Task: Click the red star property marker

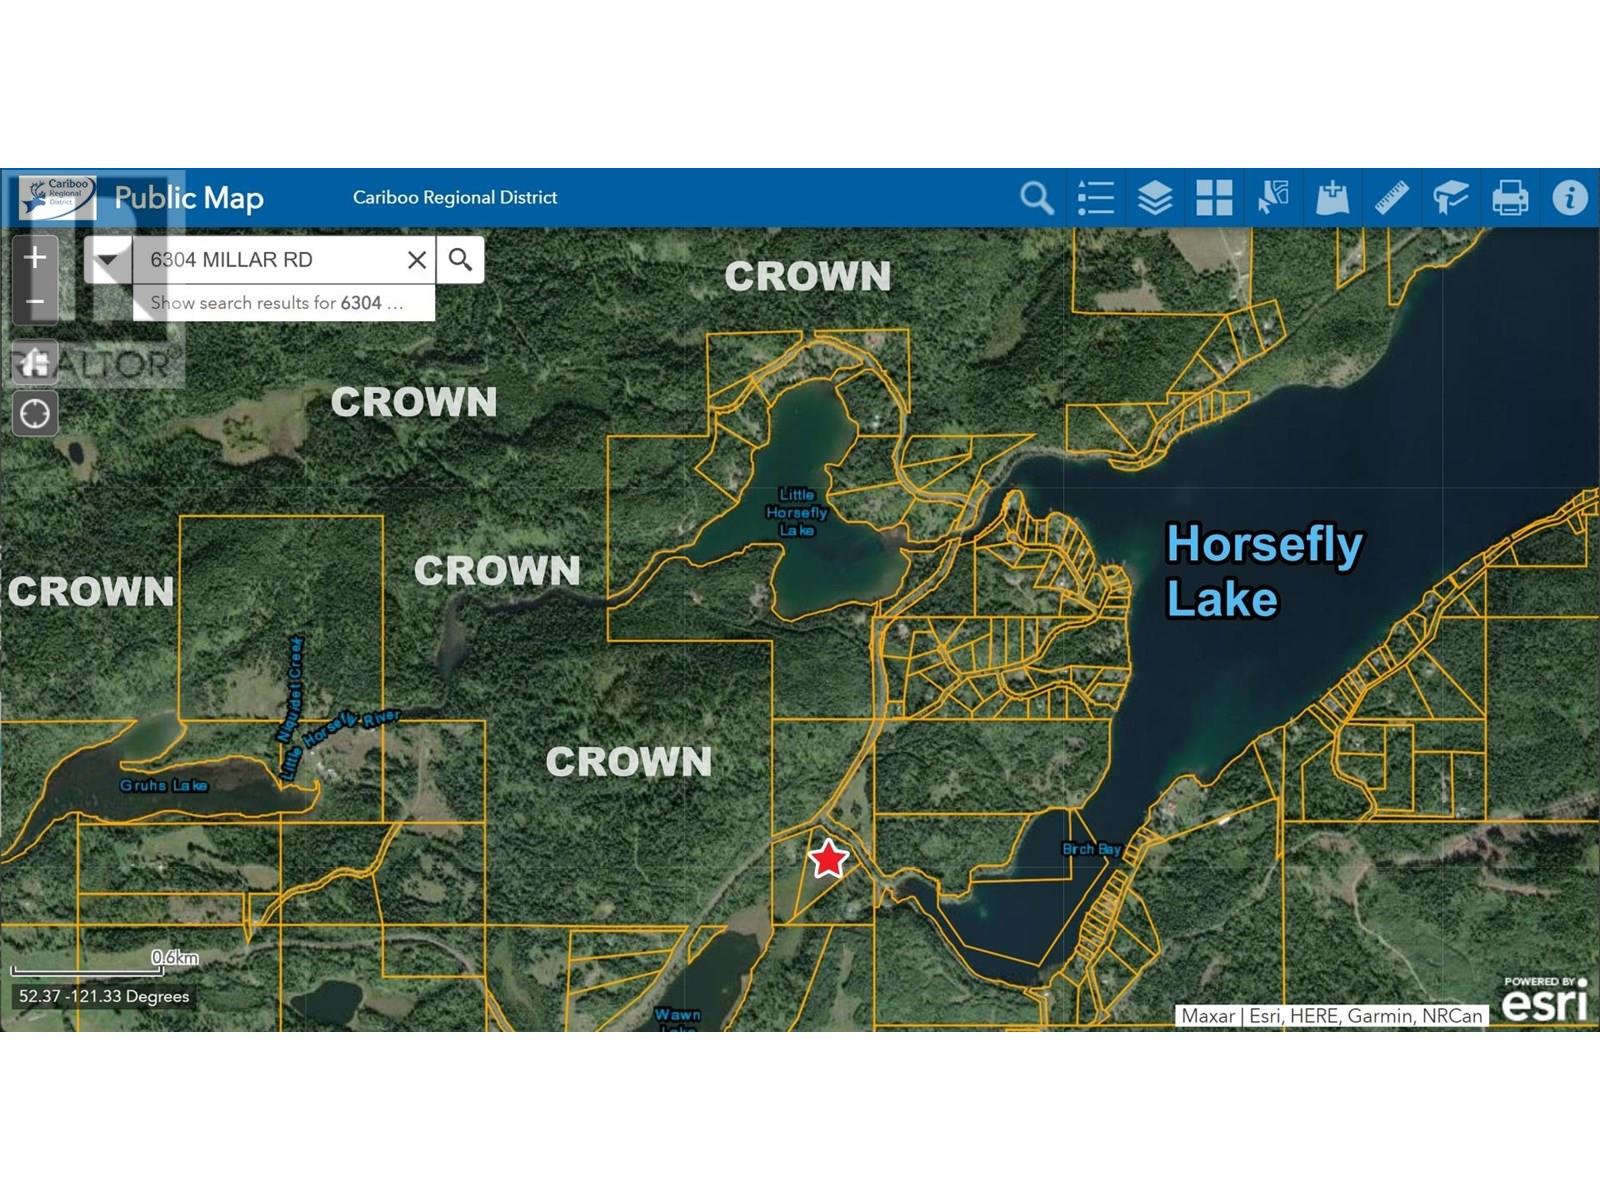Action: [828, 858]
